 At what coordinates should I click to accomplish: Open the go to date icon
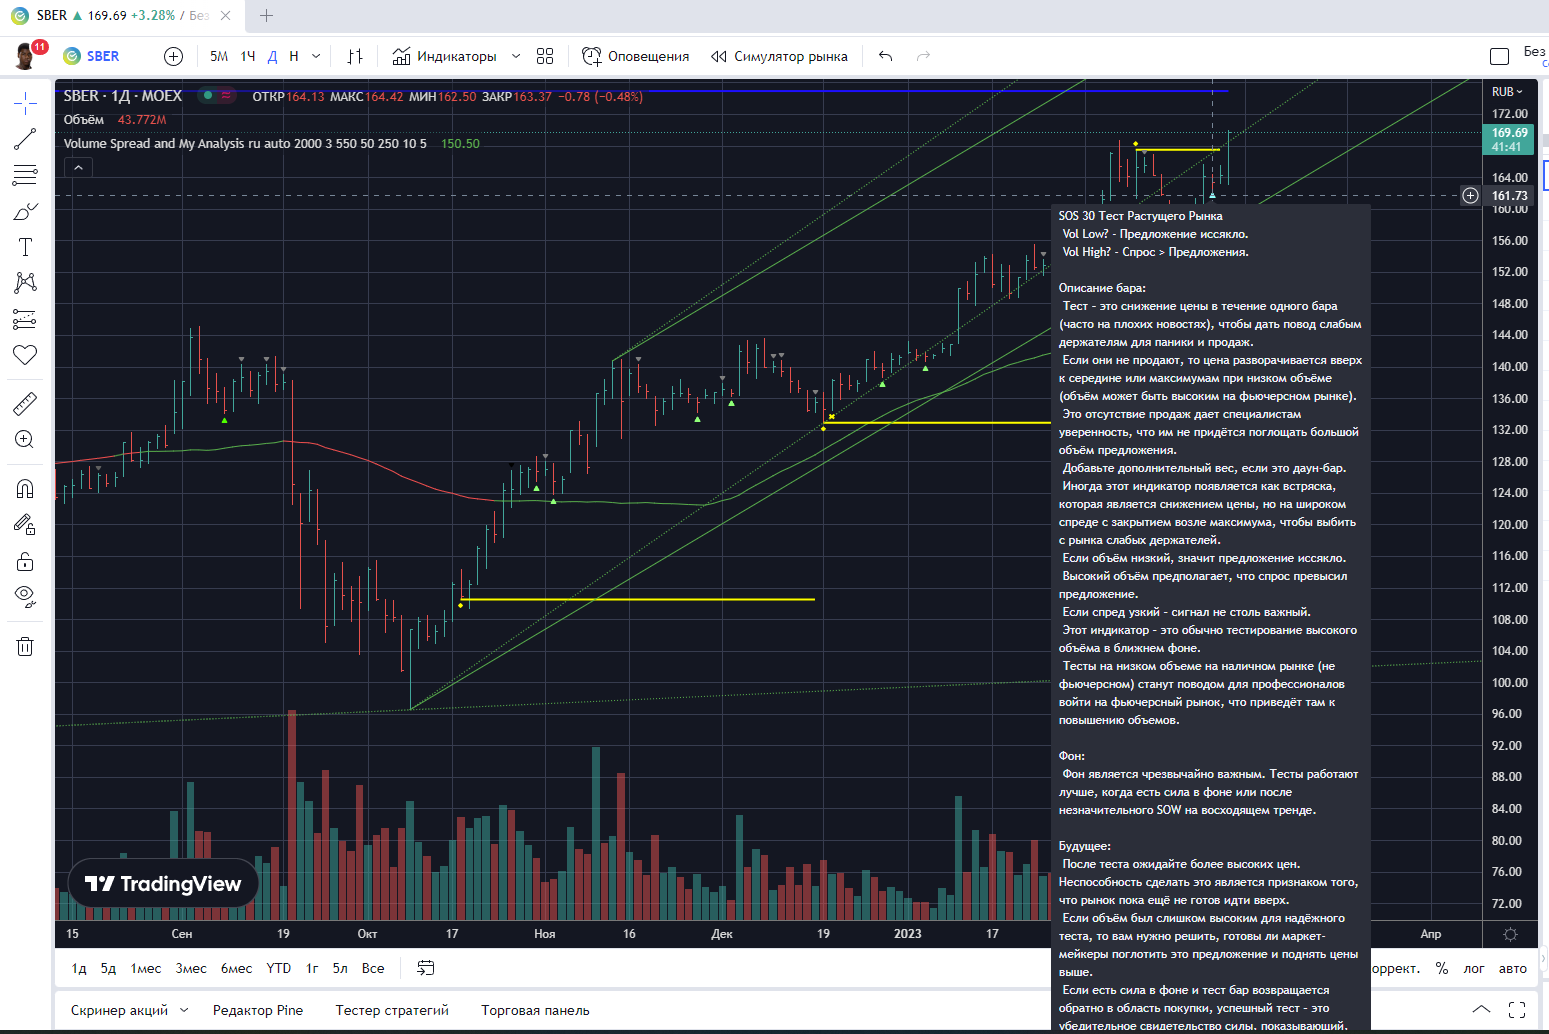click(425, 968)
